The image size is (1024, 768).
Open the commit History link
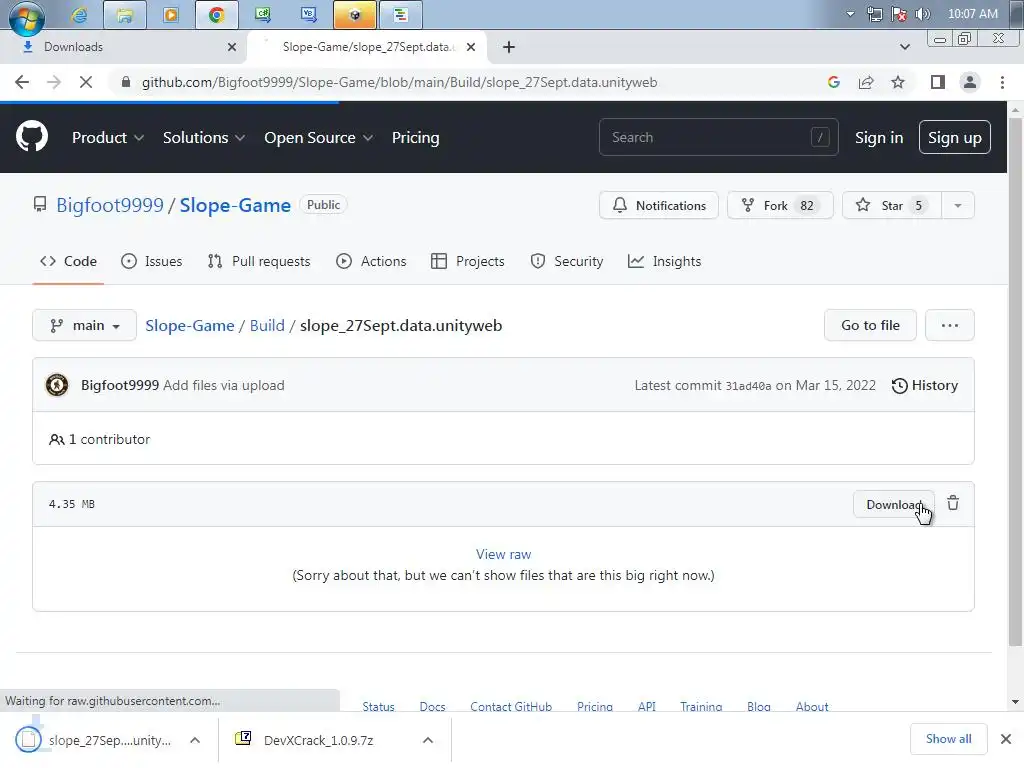[925, 385]
